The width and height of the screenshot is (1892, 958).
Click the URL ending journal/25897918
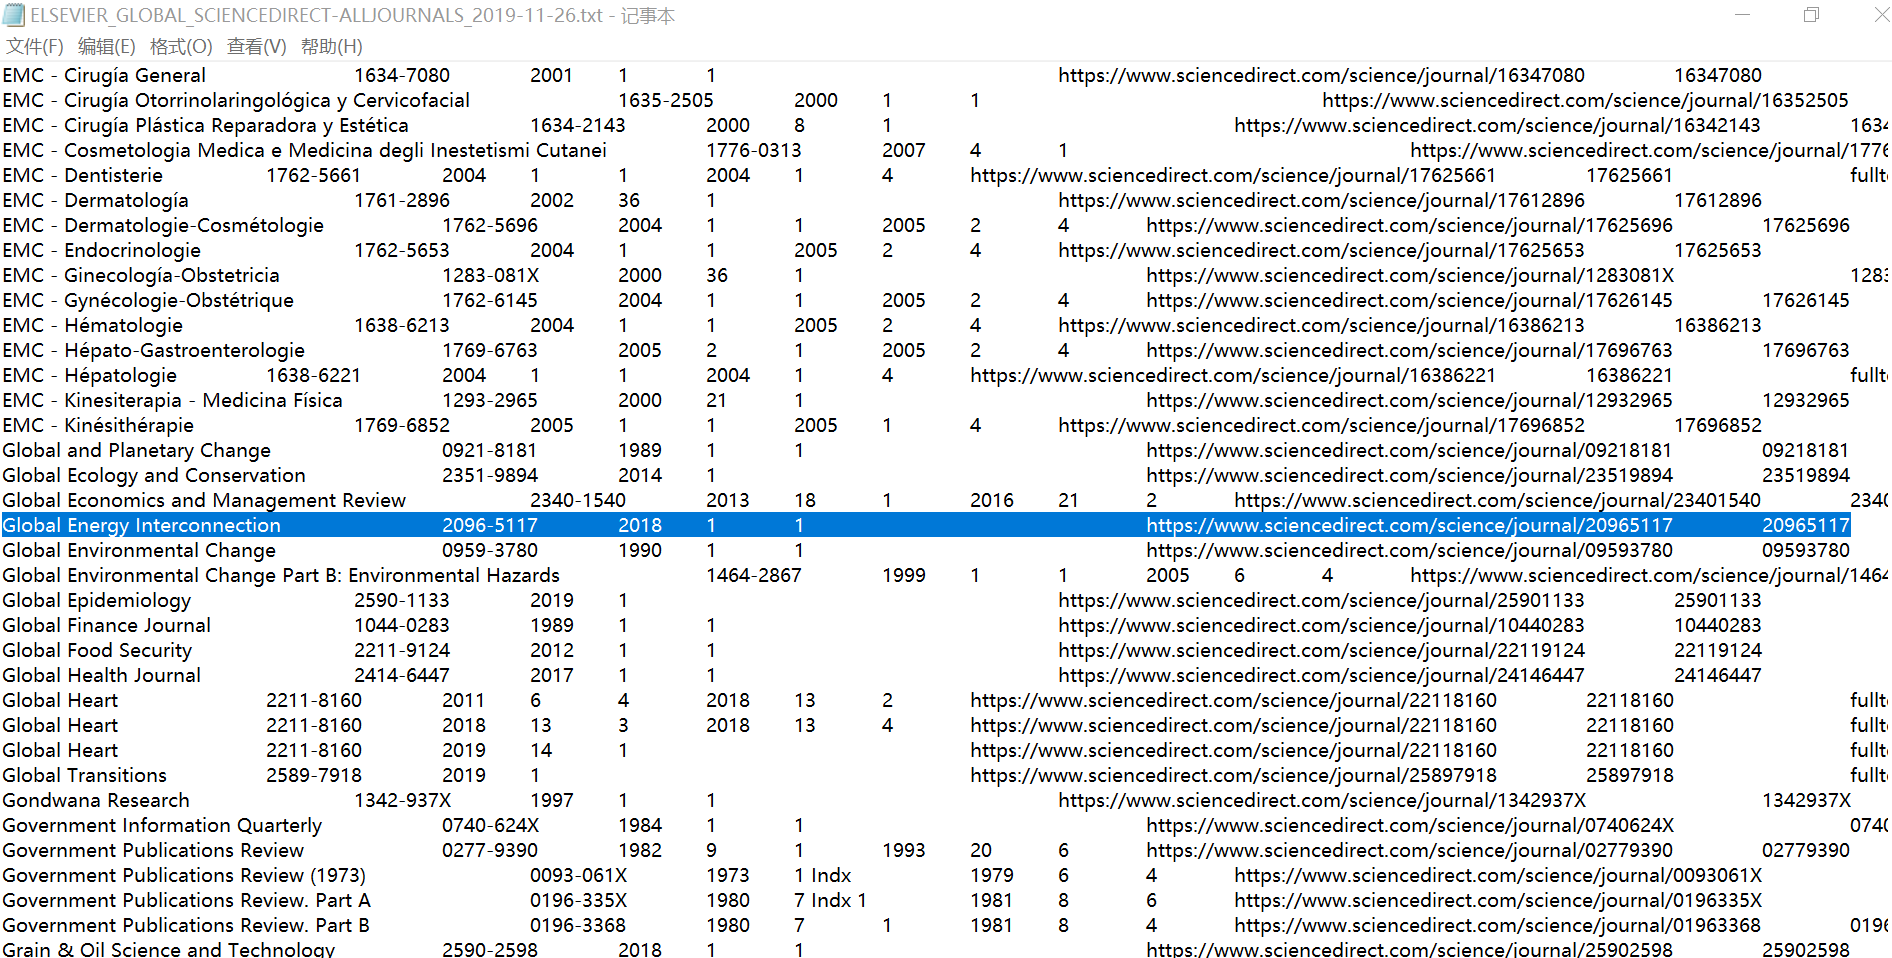click(x=1234, y=775)
